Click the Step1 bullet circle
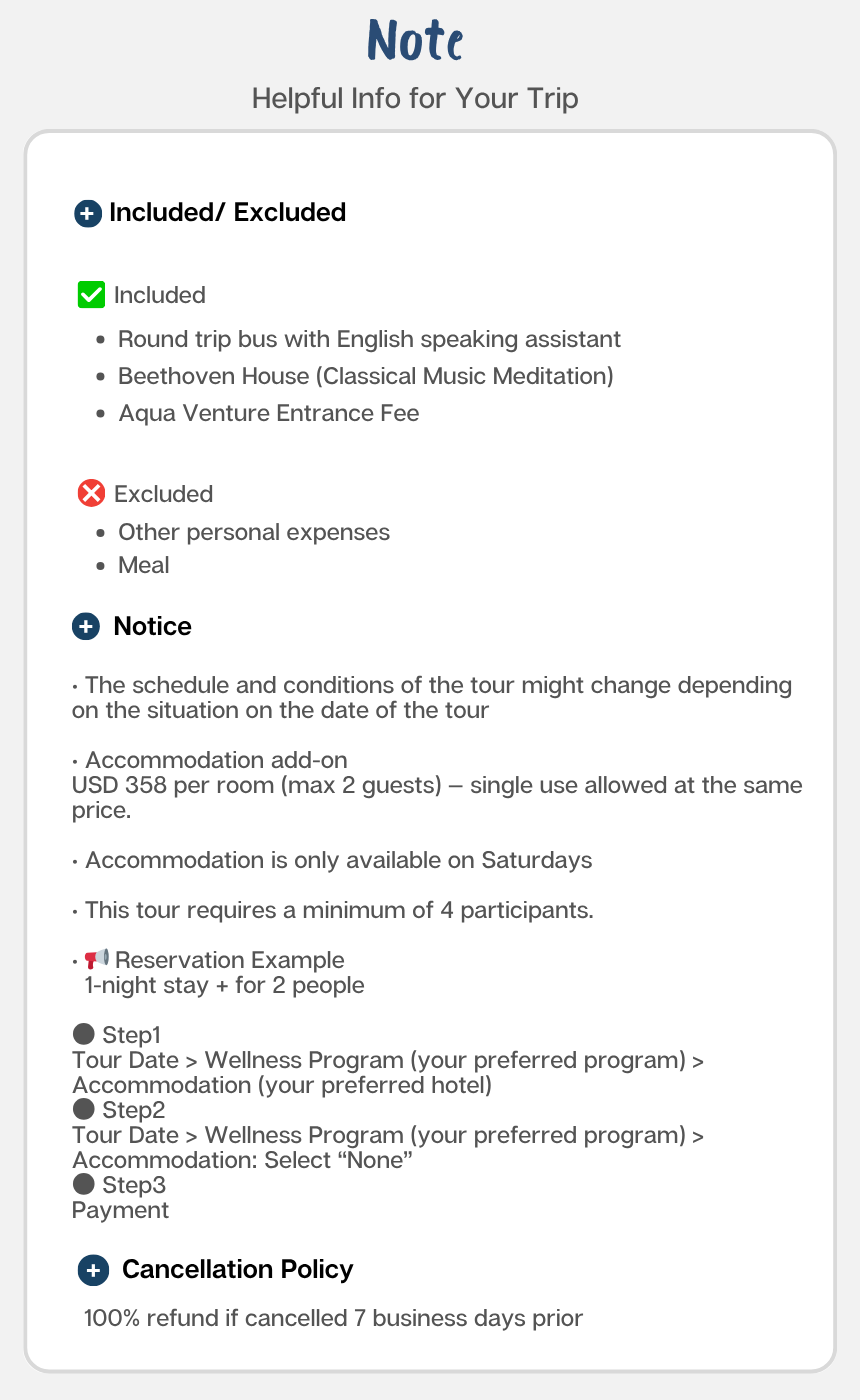860x1400 pixels. pos(84,1034)
